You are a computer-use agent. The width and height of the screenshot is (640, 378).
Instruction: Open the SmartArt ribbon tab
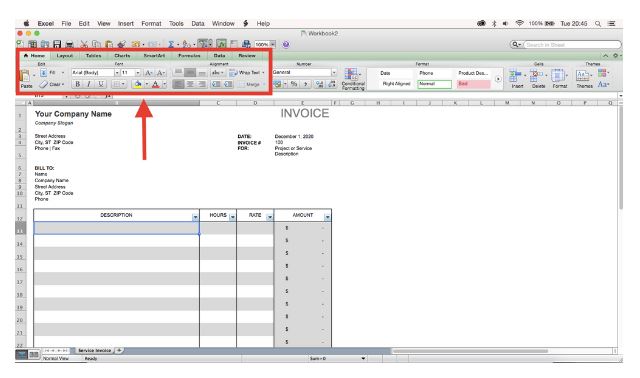(x=154, y=56)
